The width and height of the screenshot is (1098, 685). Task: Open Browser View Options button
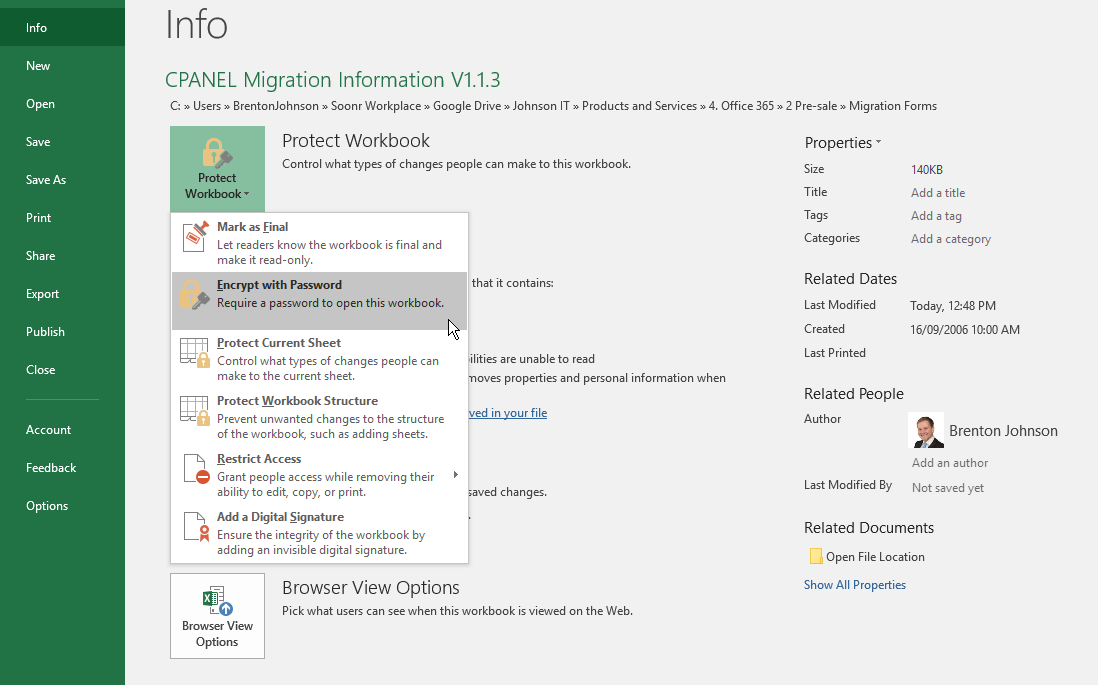(x=217, y=616)
